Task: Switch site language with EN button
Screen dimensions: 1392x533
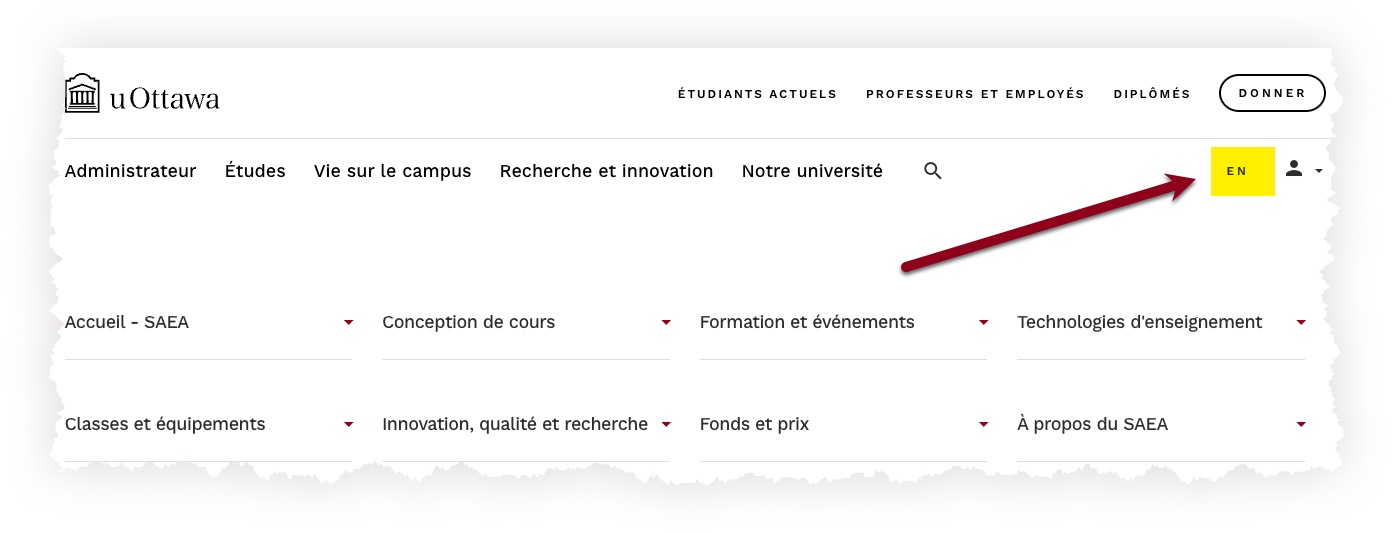Action: (x=1242, y=171)
